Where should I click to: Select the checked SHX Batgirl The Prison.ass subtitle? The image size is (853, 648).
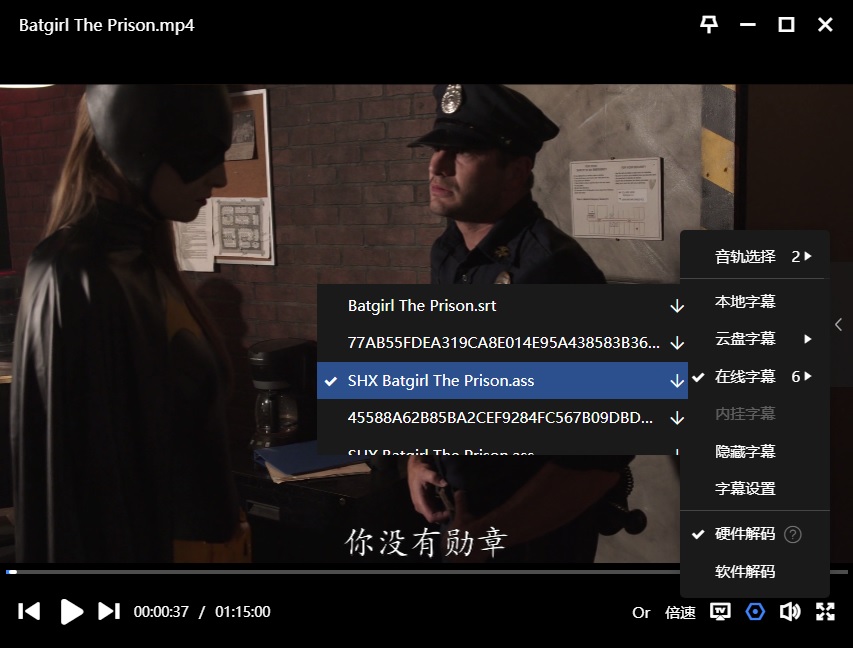[440, 381]
